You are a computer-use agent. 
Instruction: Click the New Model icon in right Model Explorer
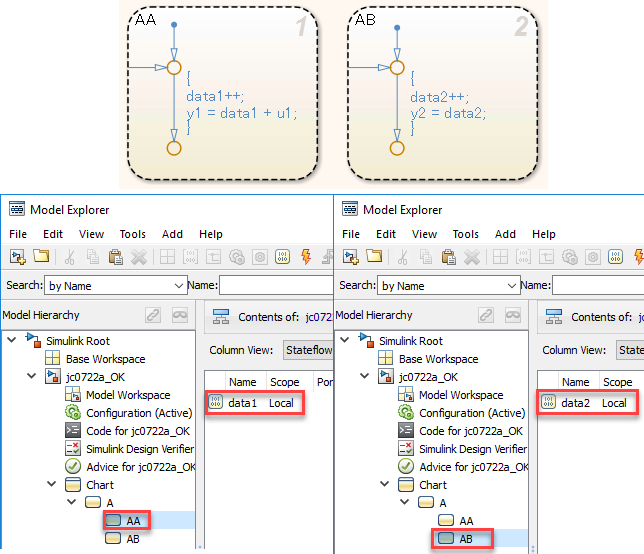coord(351,257)
